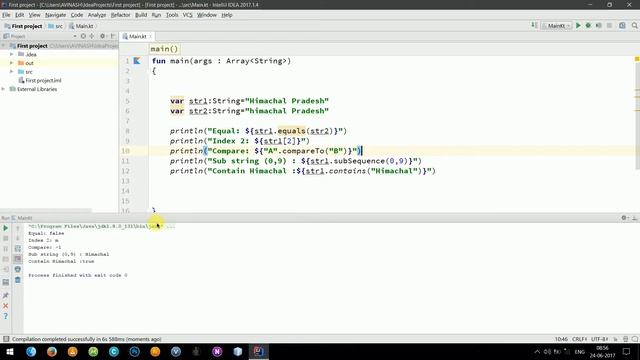Rerun the program in the Run panel
640x360 pixels.
[x=6, y=228]
